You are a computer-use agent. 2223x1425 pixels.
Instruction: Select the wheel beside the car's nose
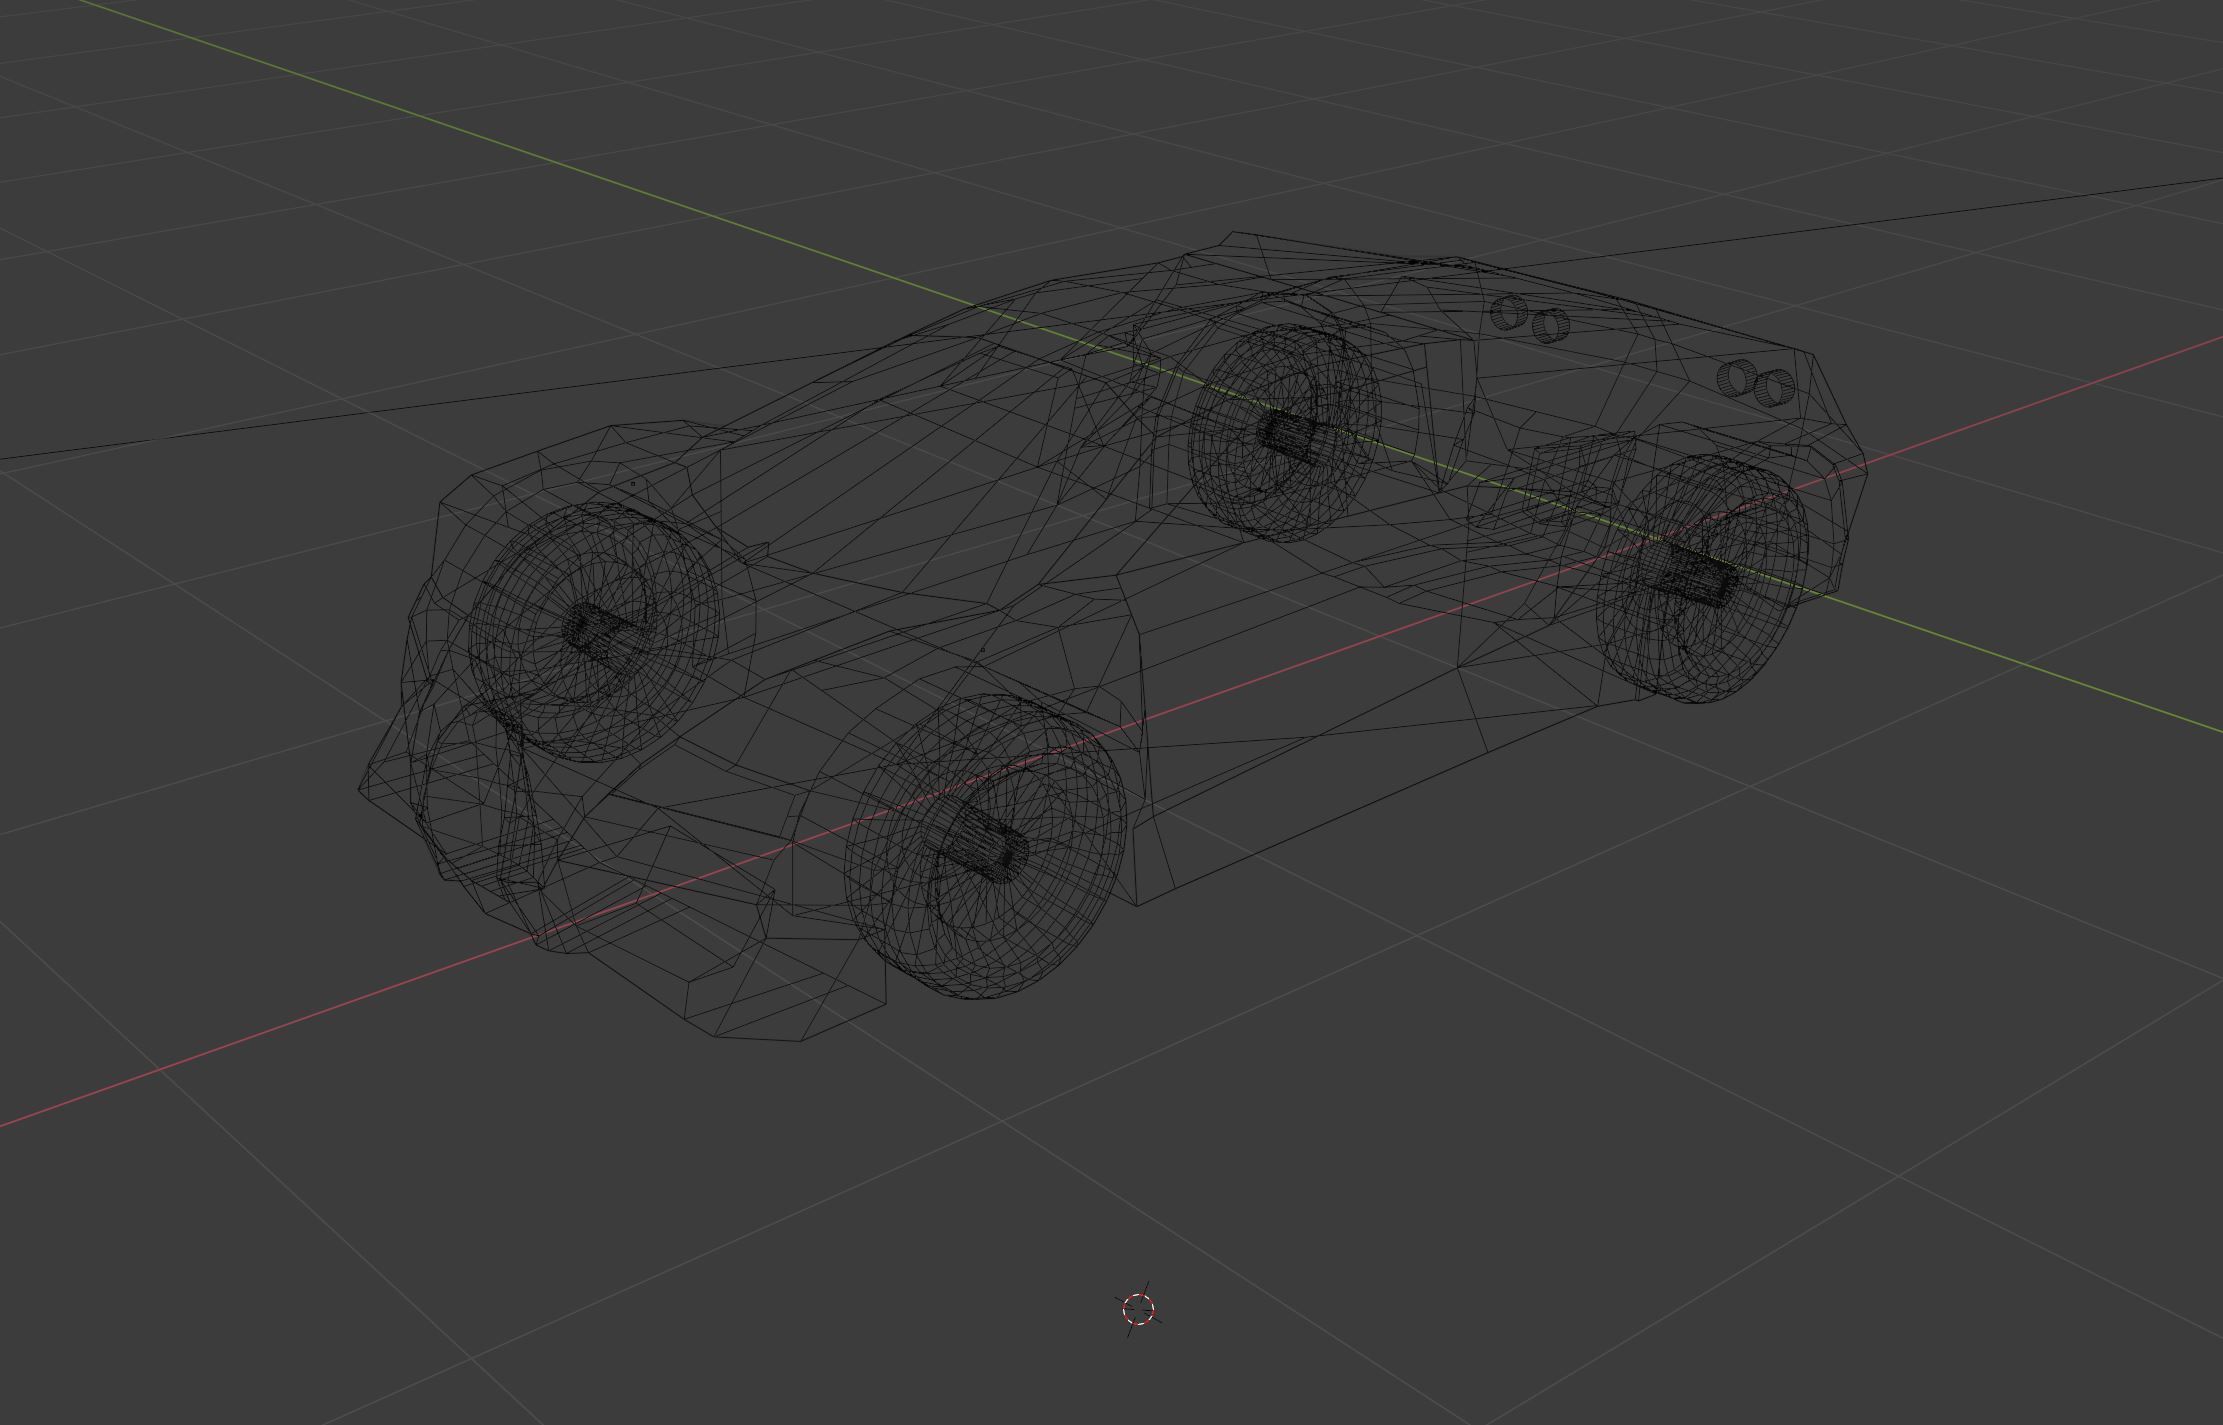(x=593, y=632)
